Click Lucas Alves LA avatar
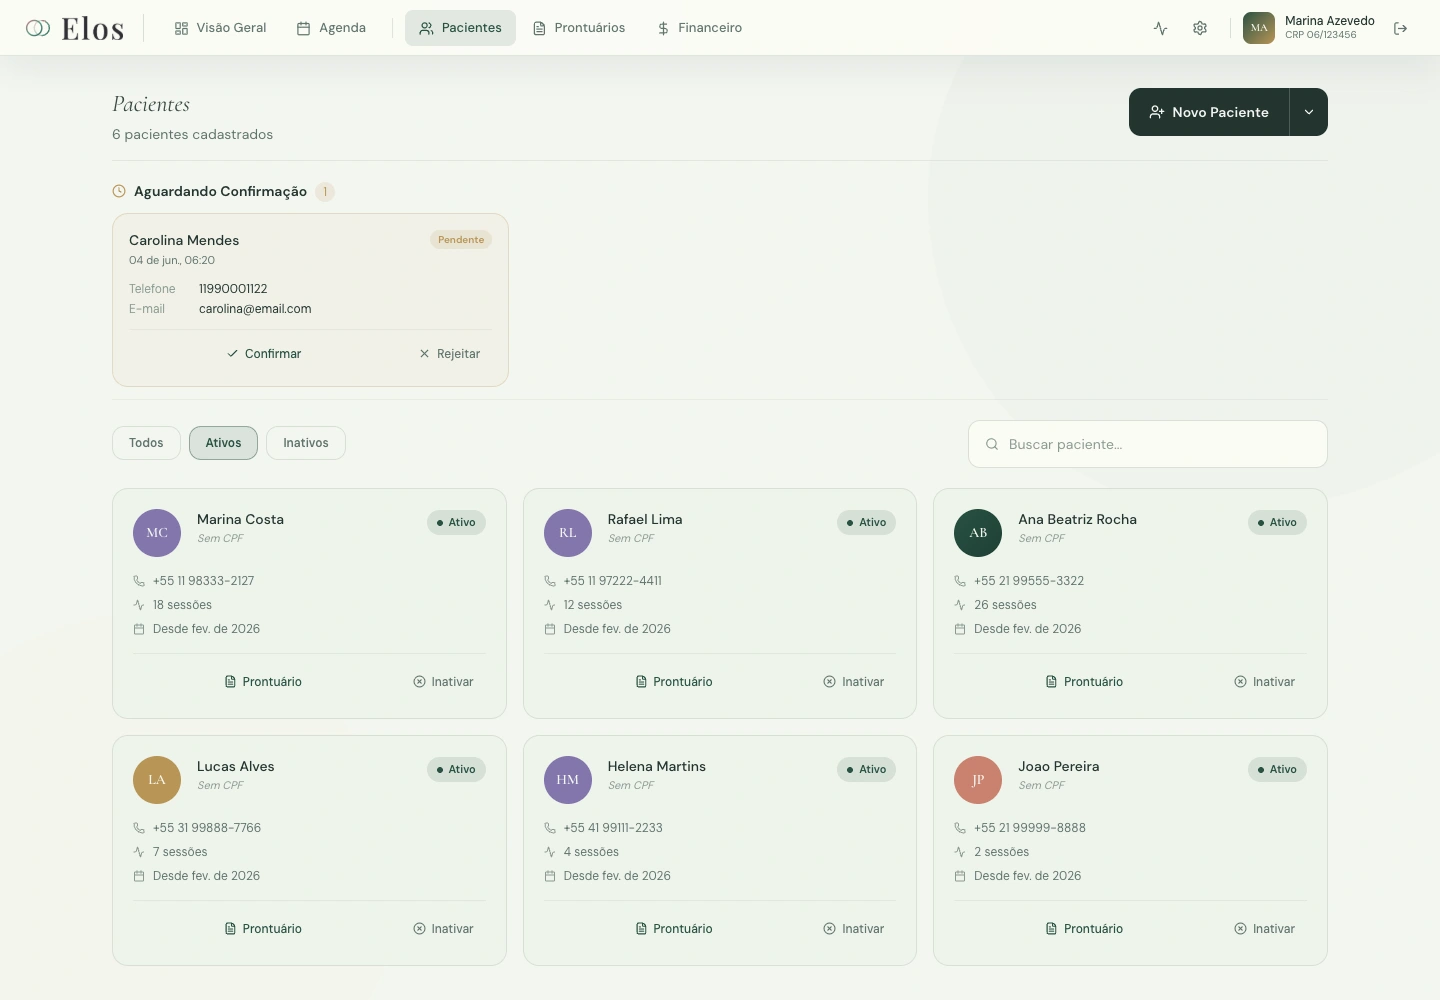Screen dimensions: 1440x1000 click(157, 780)
